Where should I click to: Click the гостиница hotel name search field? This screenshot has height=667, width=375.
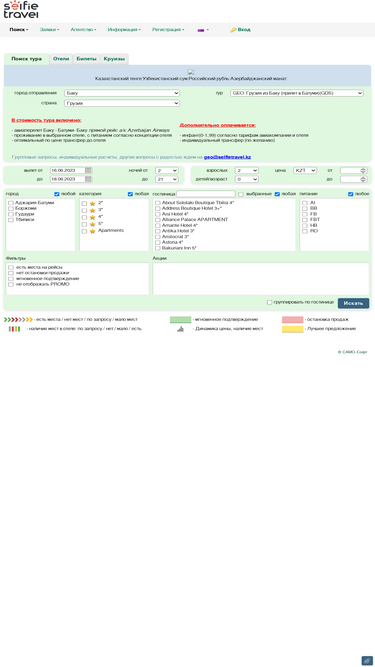[206, 194]
